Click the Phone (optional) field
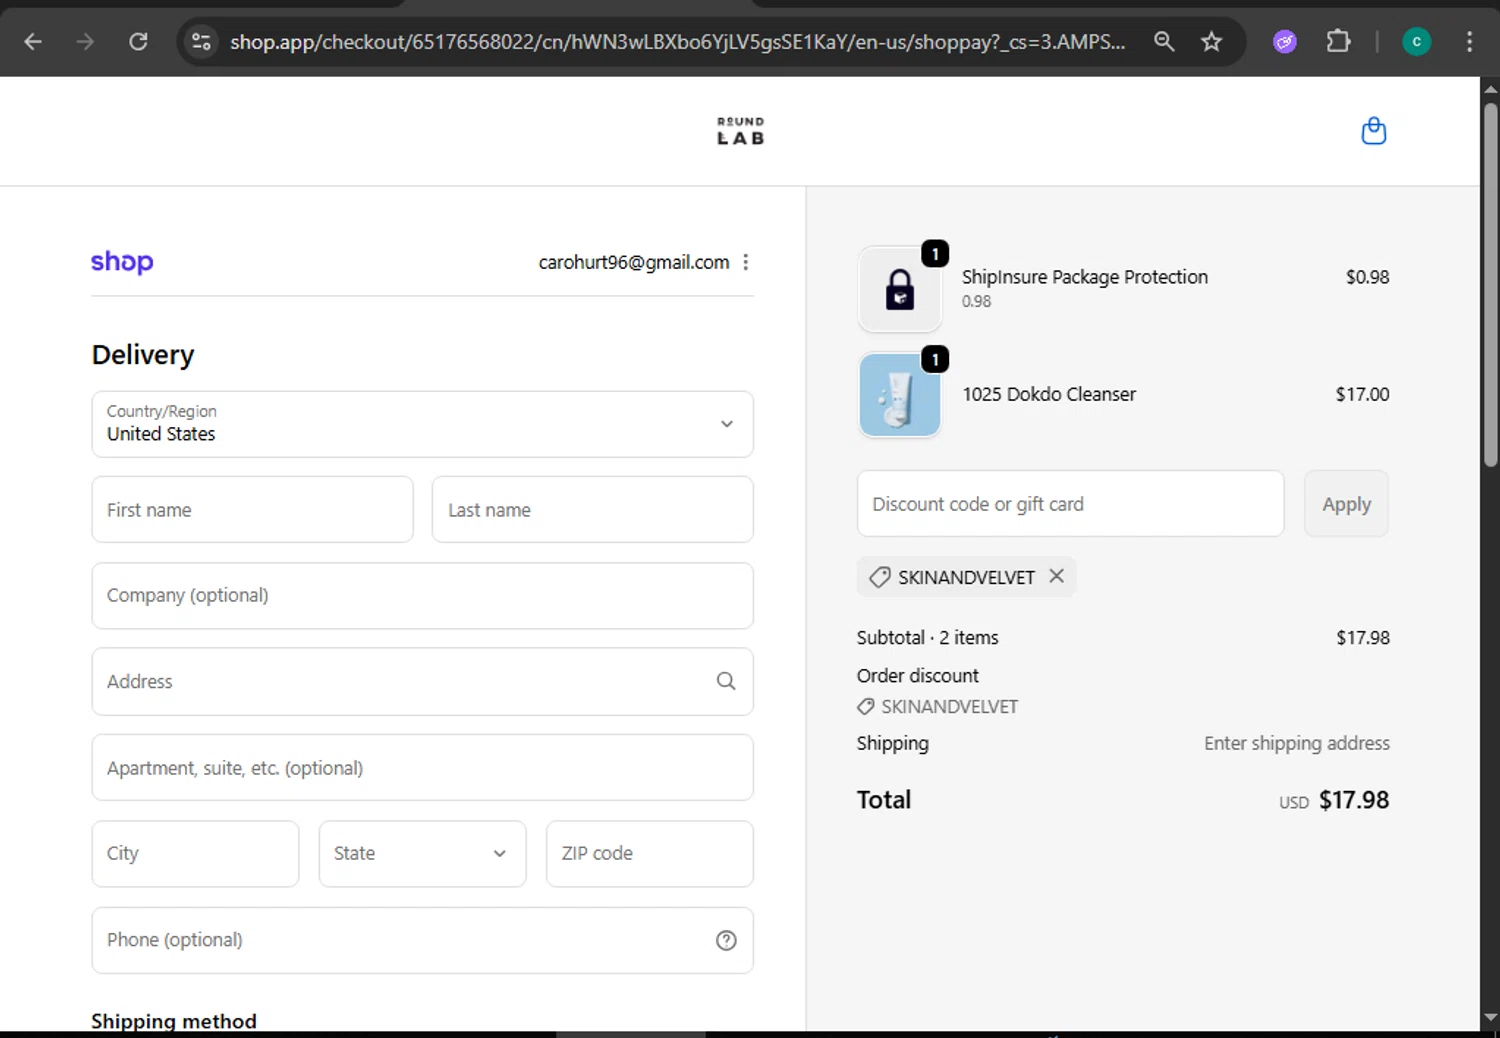Image resolution: width=1500 pixels, height=1038 pixels. pos(422,940)
